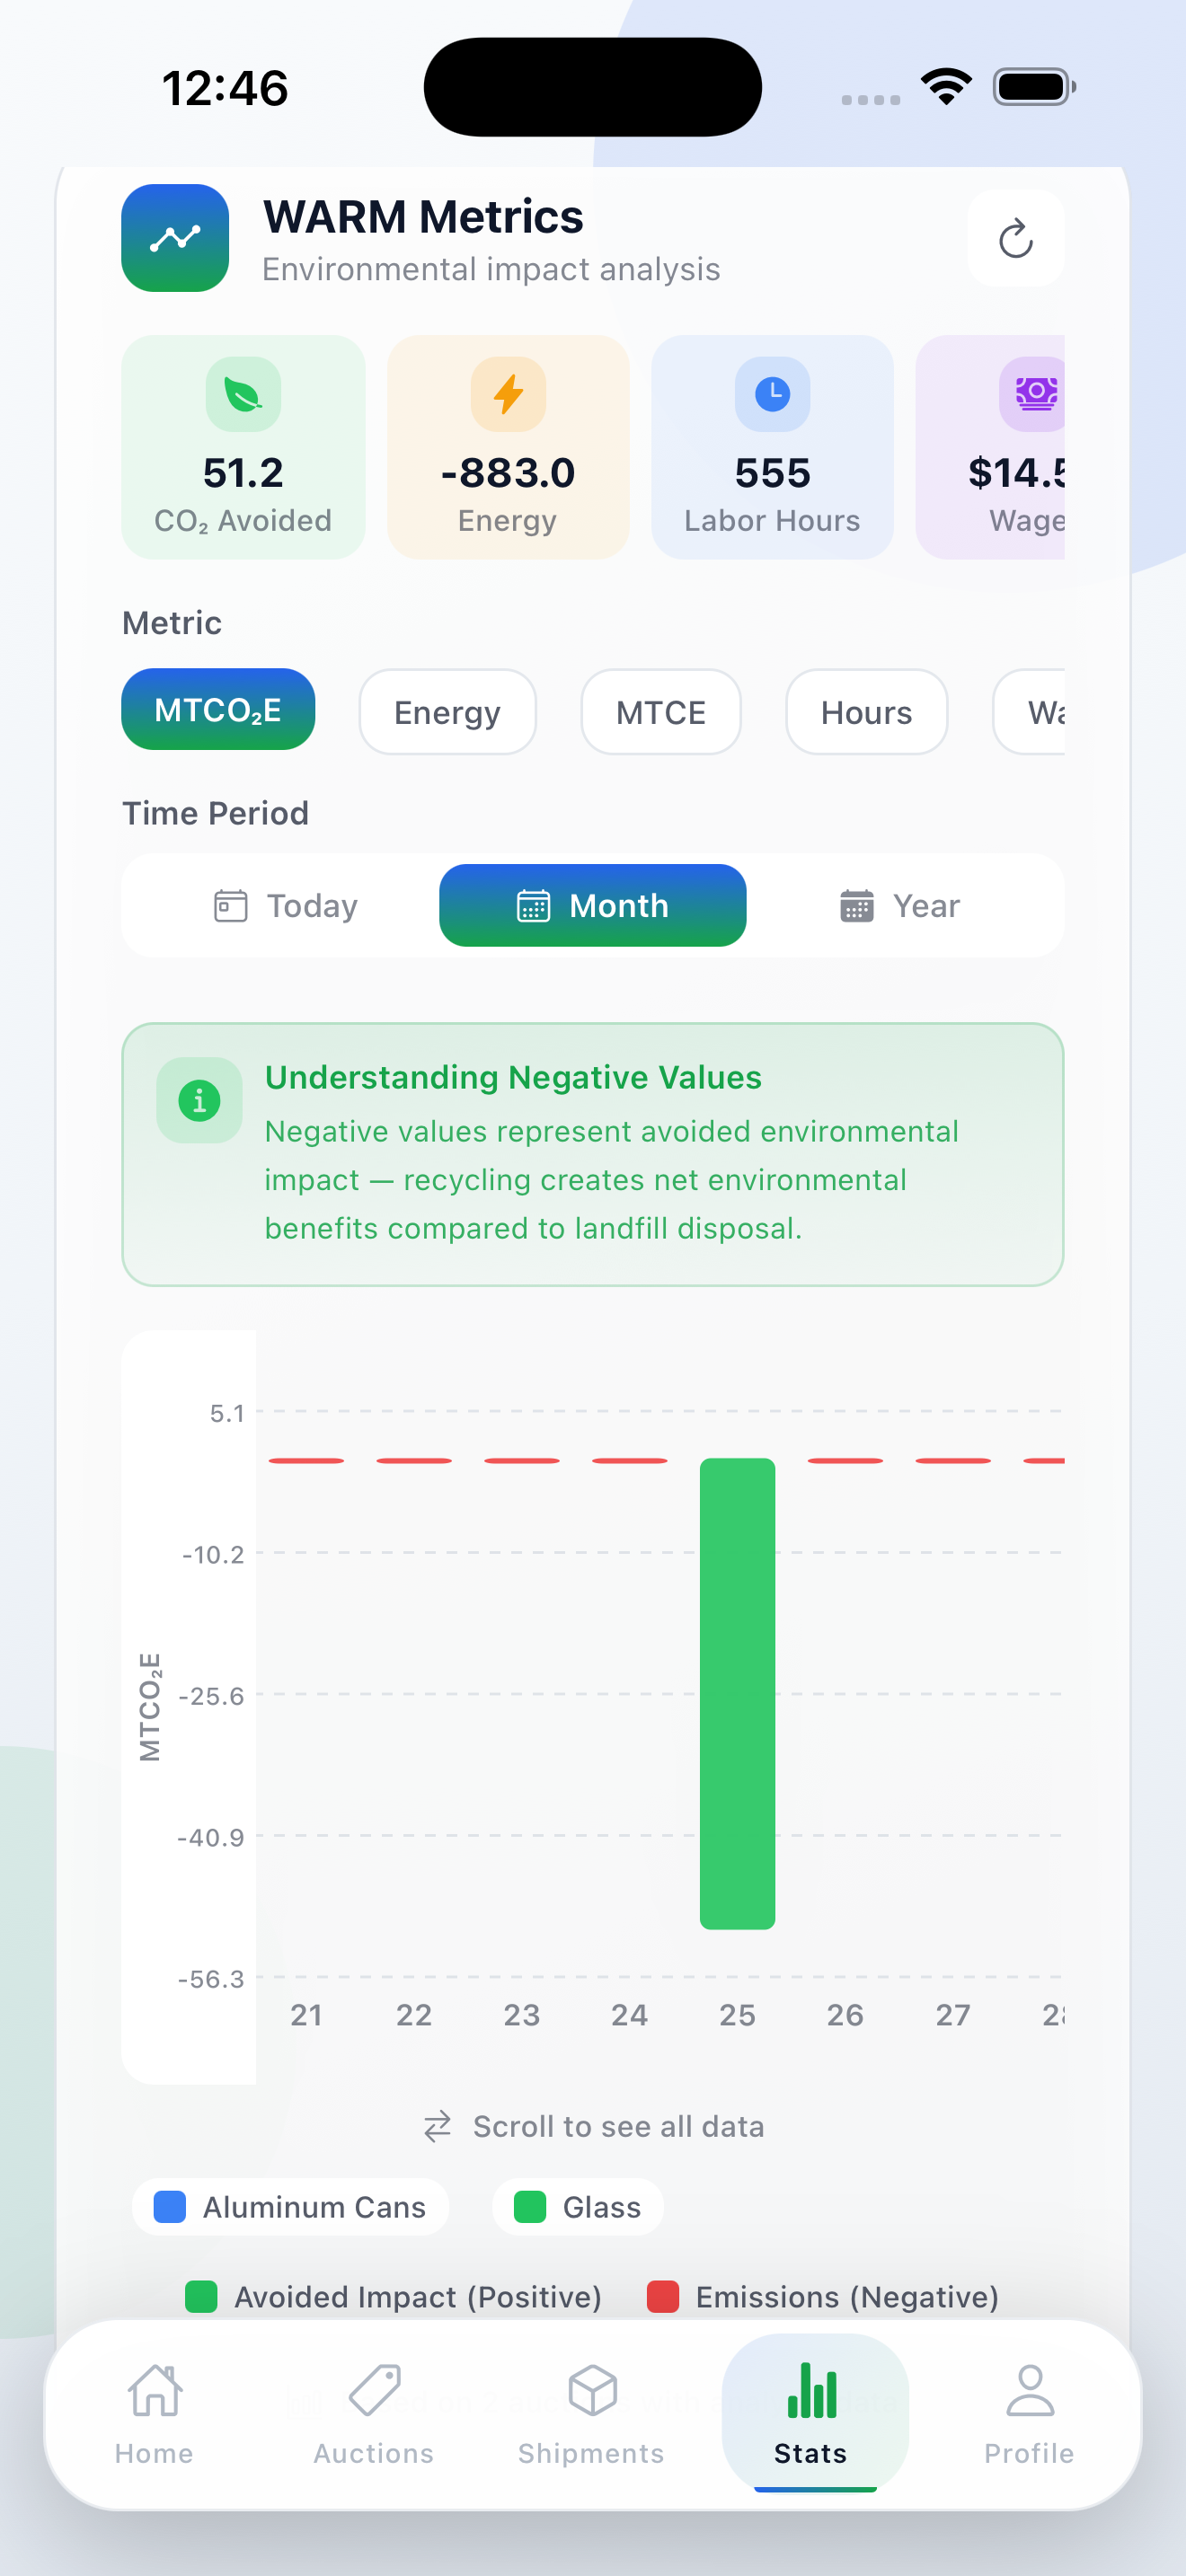The width and height of the screenshot is (1186, 2576).
Task: Select the MTCO₂E metric chip
Action: tap(218, 710)
